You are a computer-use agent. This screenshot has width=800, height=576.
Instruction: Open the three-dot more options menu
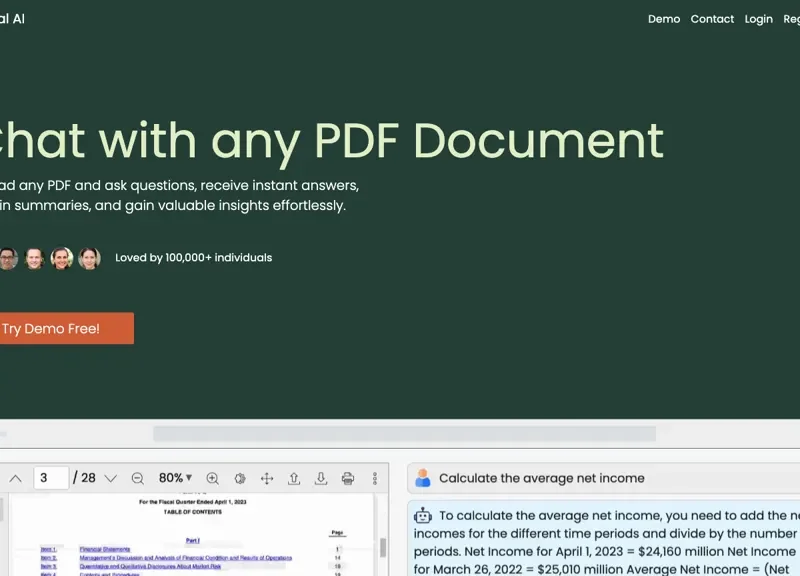click(375, 478)
